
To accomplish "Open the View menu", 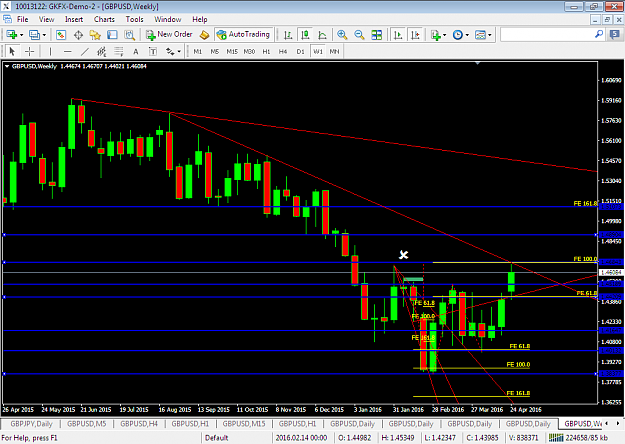I will (x=46, y=19).
